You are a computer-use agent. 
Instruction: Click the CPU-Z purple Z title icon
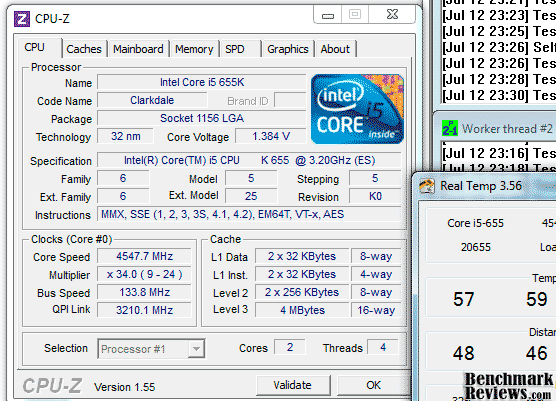22,19
